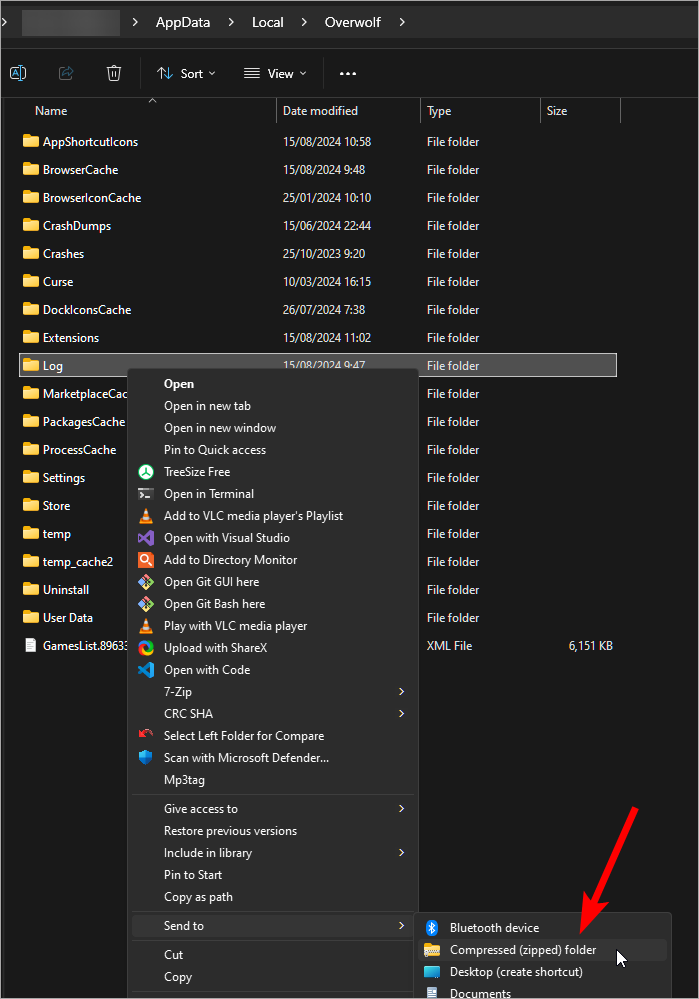
Task: Click the Visual Studio icon
Action: coord(146,538)
